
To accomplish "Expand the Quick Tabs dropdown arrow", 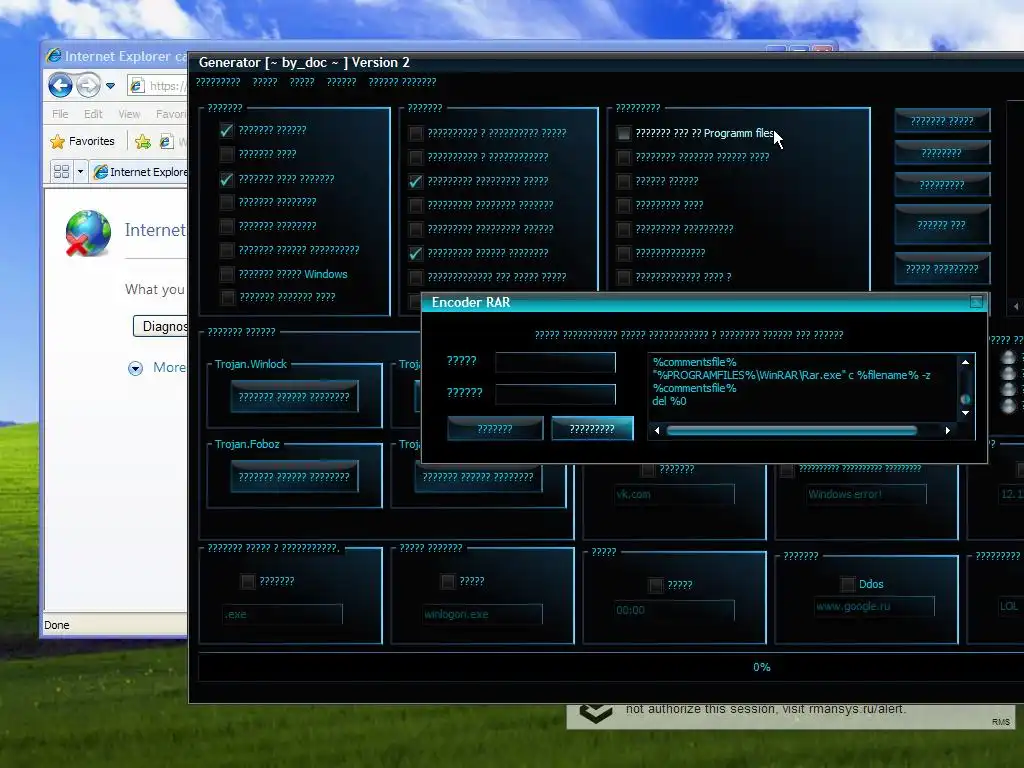I will (80, 172).
